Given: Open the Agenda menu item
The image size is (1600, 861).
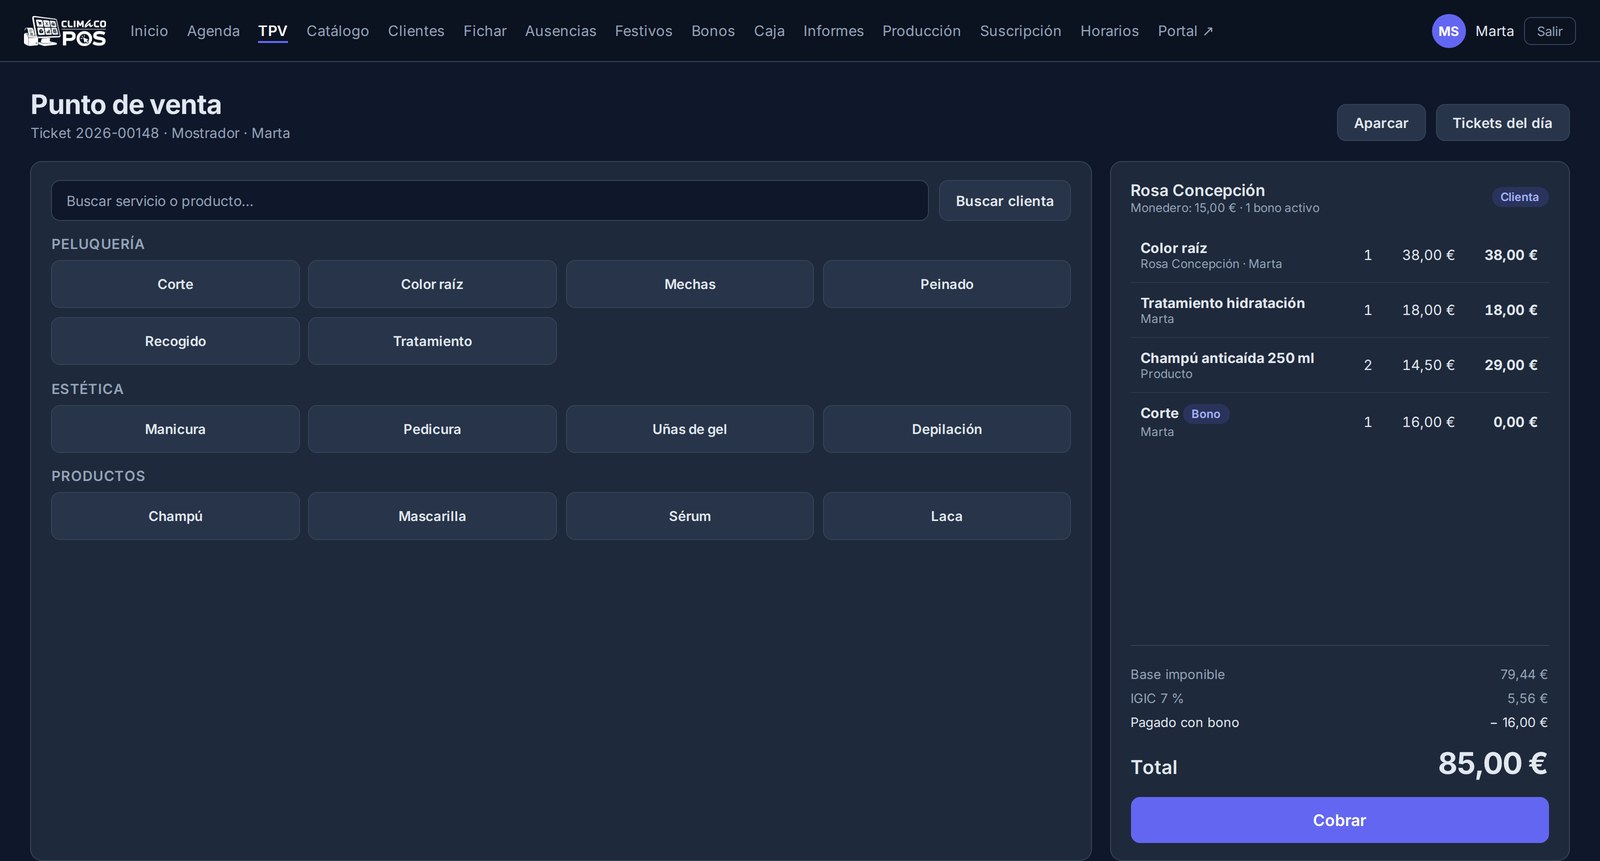Looking at the screenshot, I should 213,31.
